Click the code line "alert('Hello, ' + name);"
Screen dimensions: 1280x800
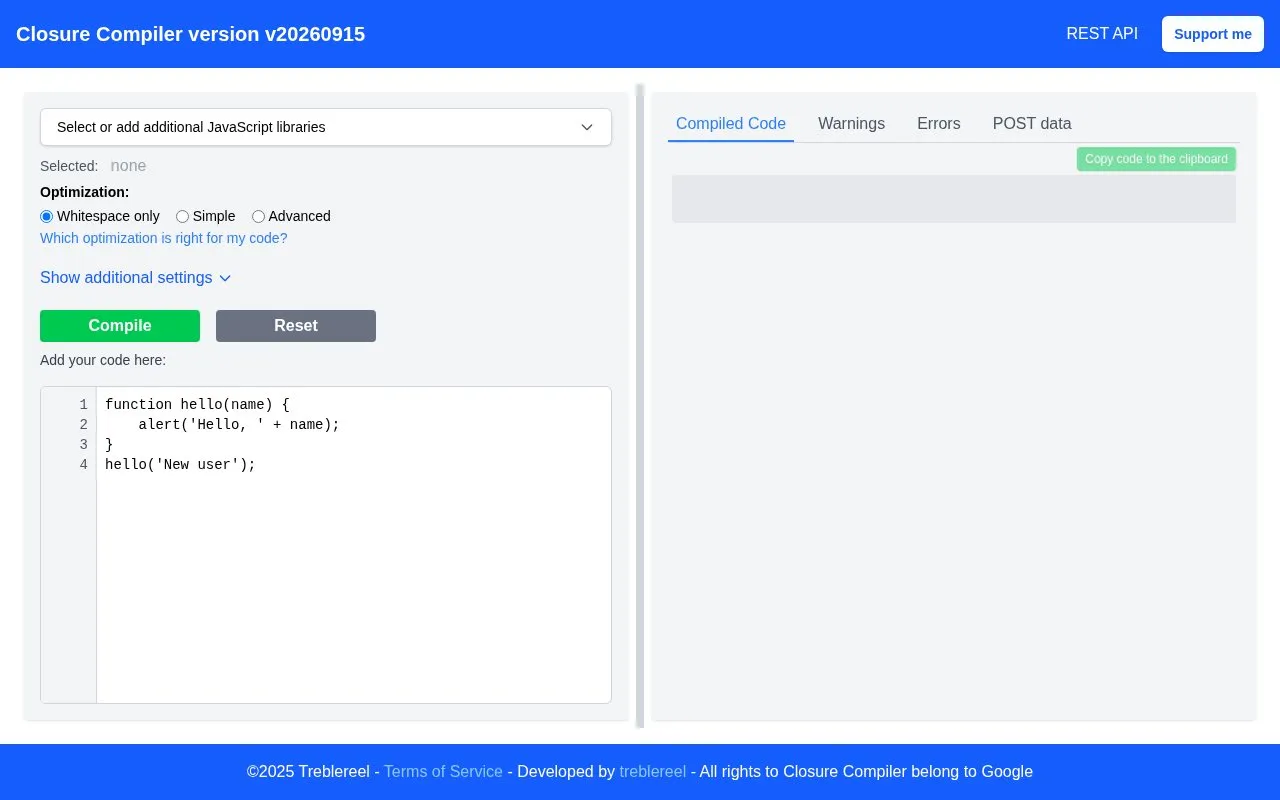click(239, 425)
